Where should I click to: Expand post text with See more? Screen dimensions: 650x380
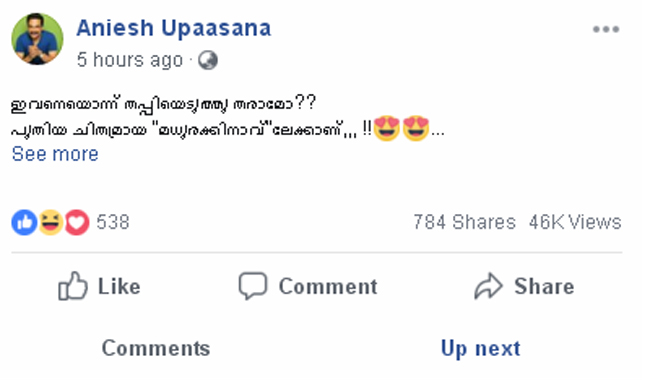55,154
